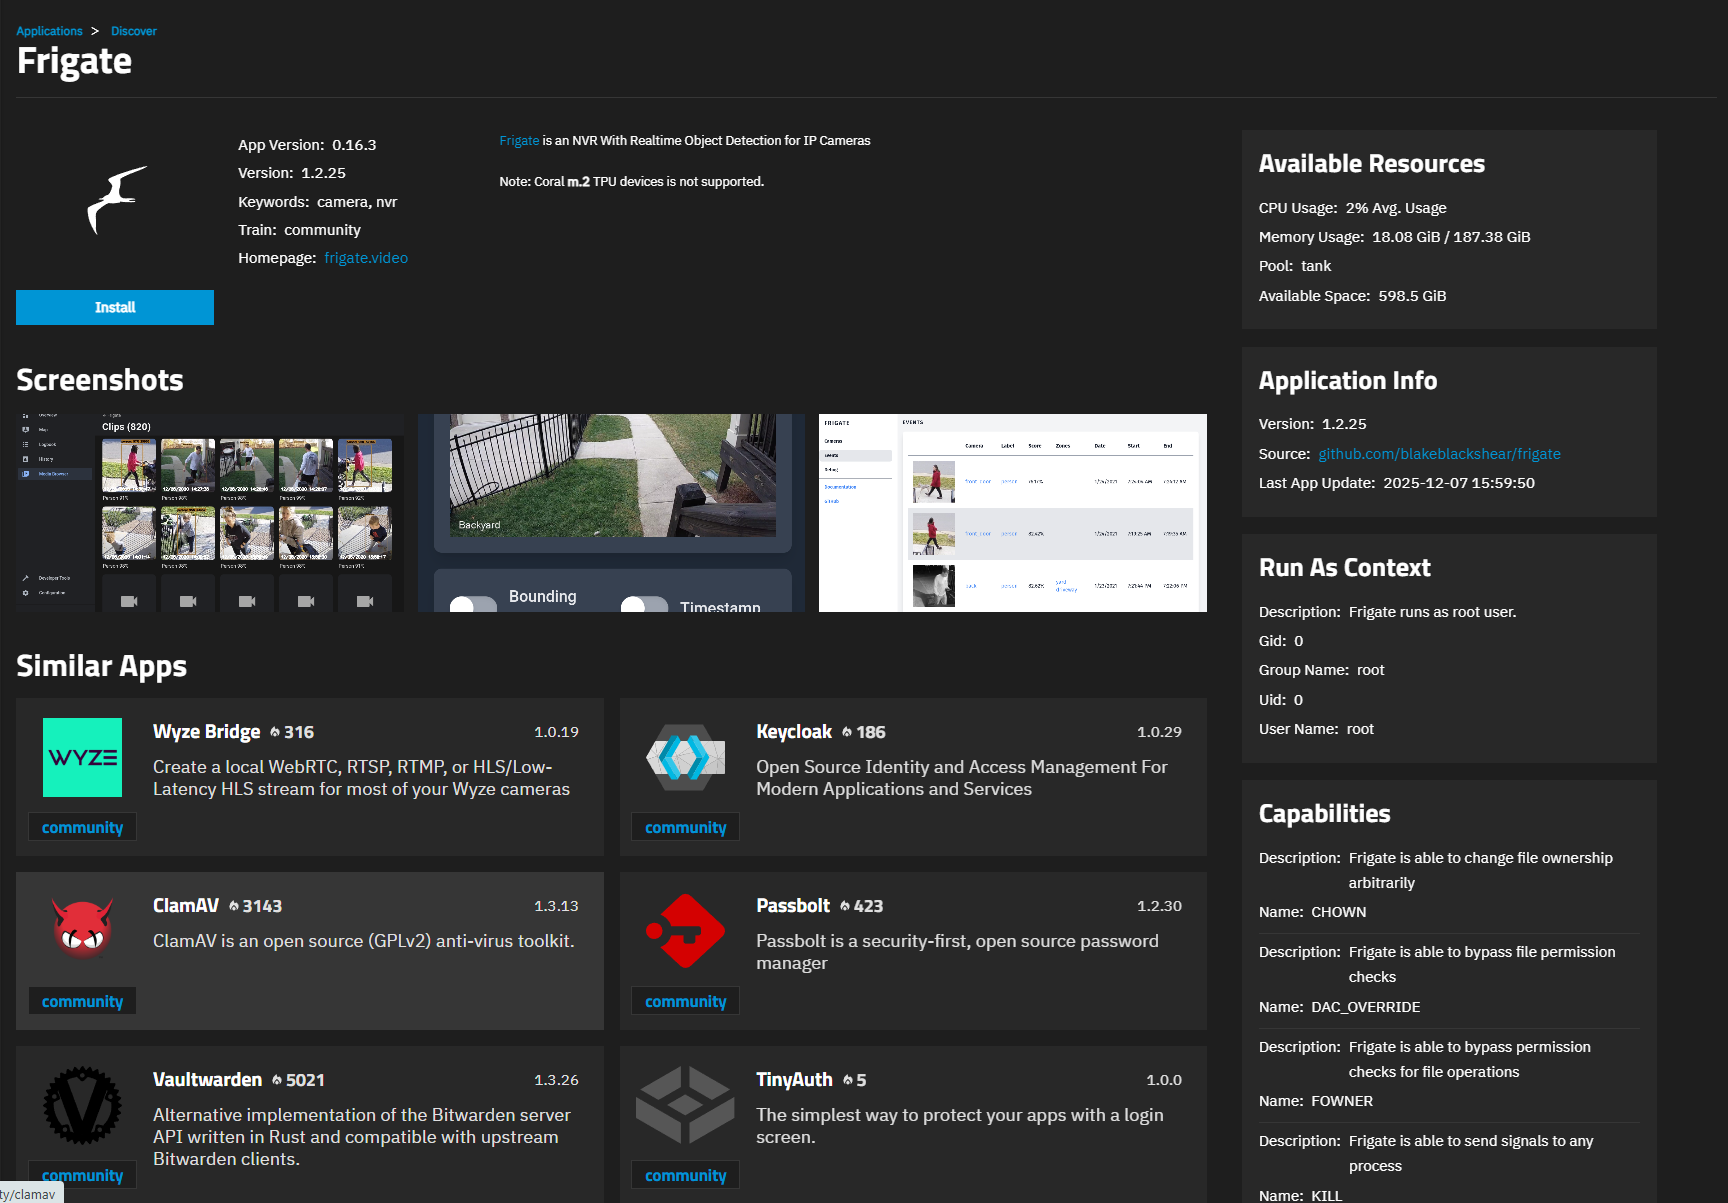Screen dimensions: 1728x1203
Task: Click the TinyAuth cube icon
Action: (685, 1105)
